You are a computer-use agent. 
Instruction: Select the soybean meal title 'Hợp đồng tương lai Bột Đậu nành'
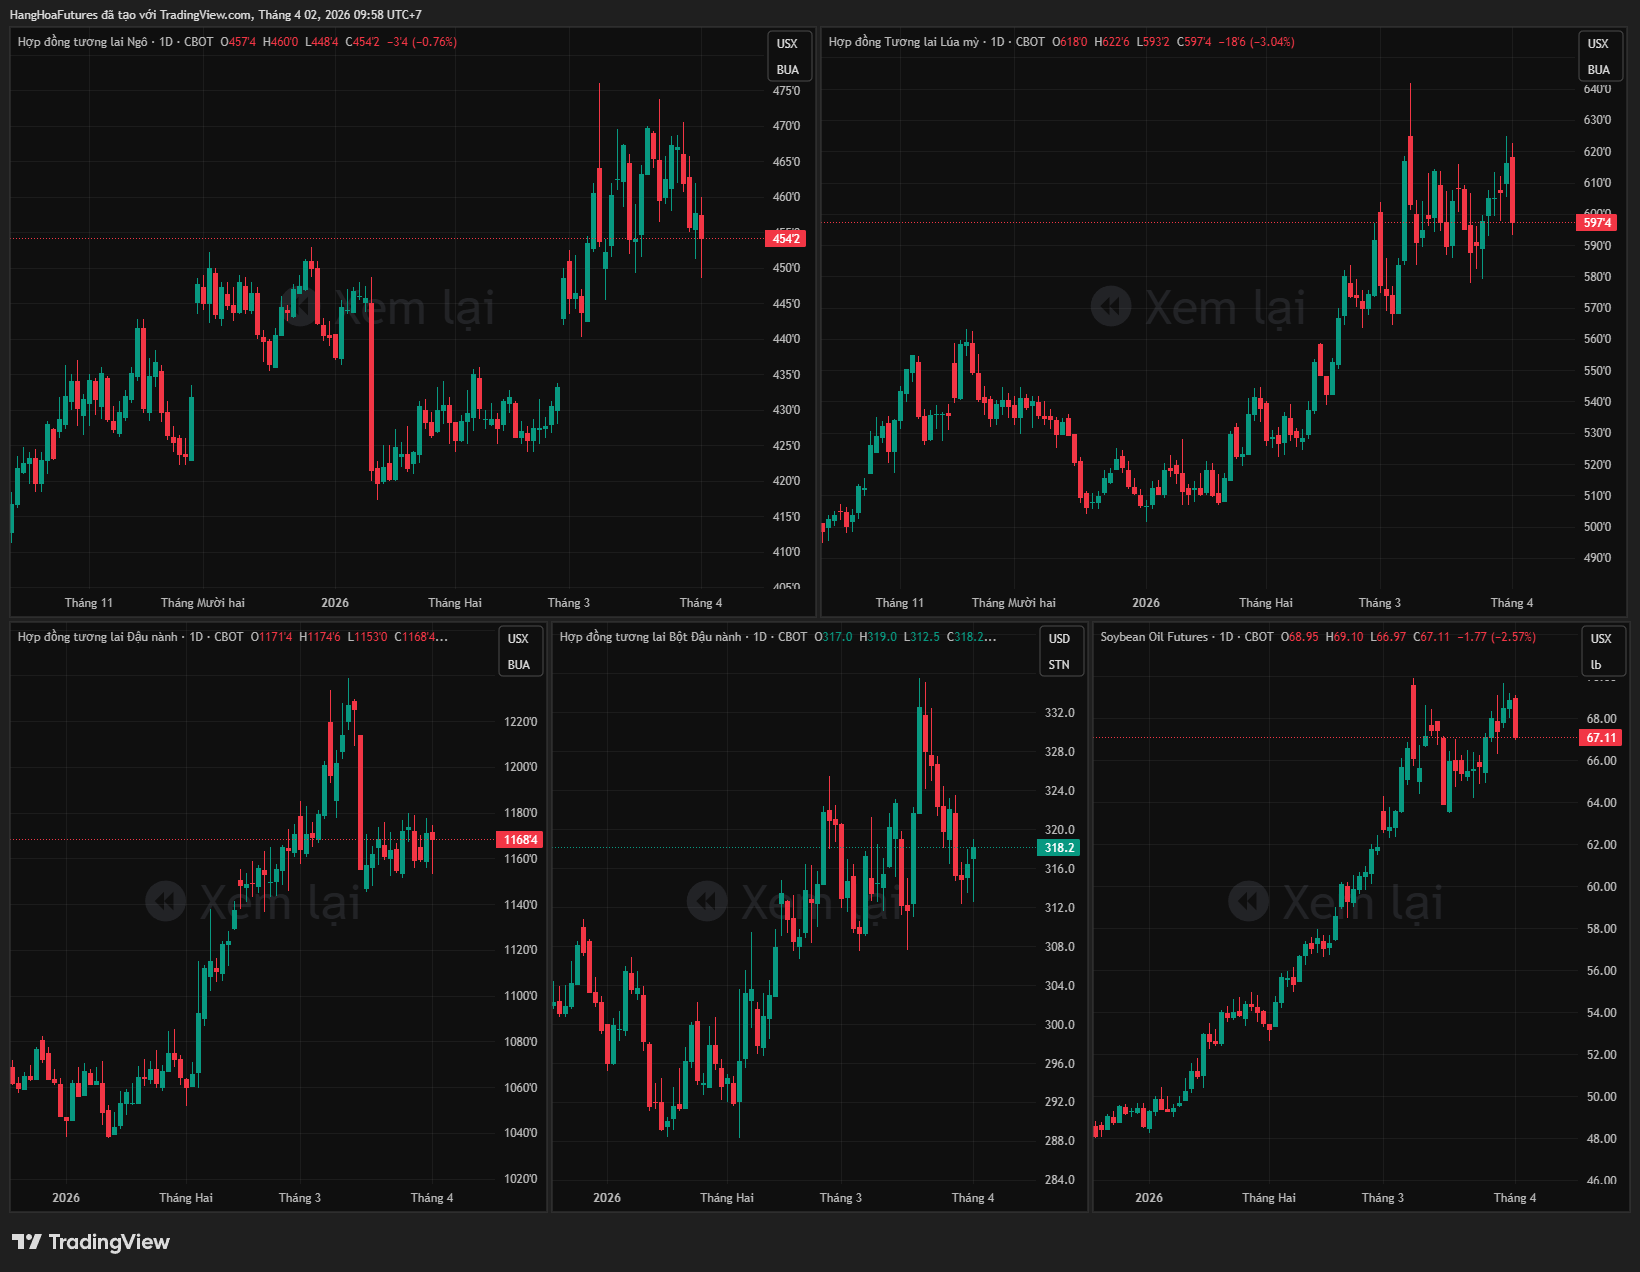pos(651,637)
